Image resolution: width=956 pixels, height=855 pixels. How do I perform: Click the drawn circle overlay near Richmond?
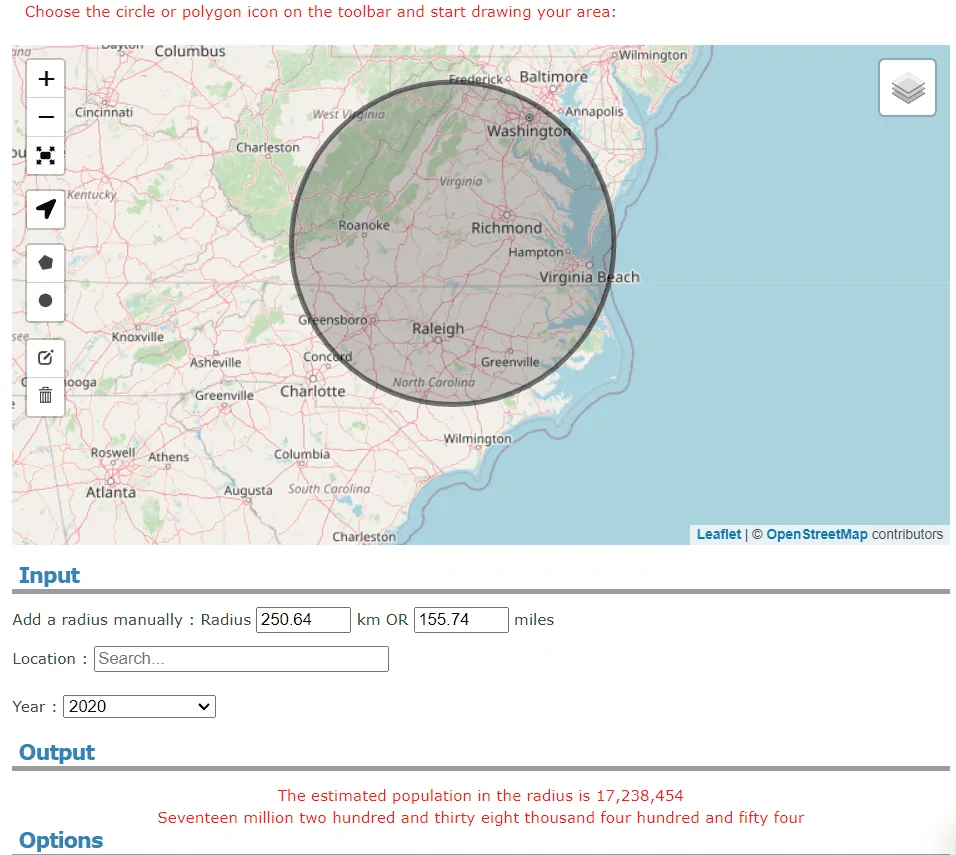(452, 243)
